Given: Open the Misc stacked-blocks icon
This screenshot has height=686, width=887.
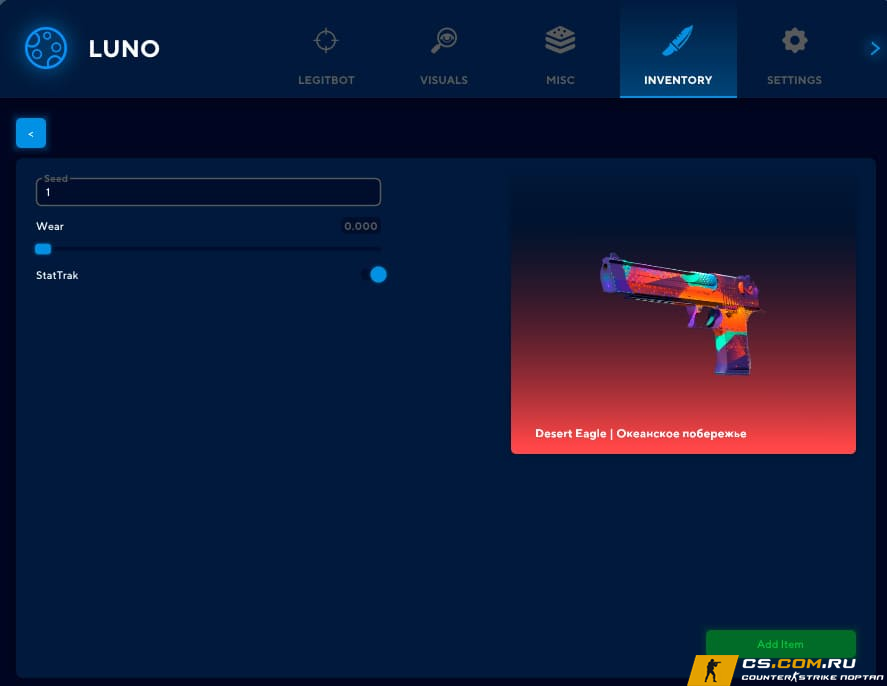Looking at the screenshot, I should [x=560, y=40].
